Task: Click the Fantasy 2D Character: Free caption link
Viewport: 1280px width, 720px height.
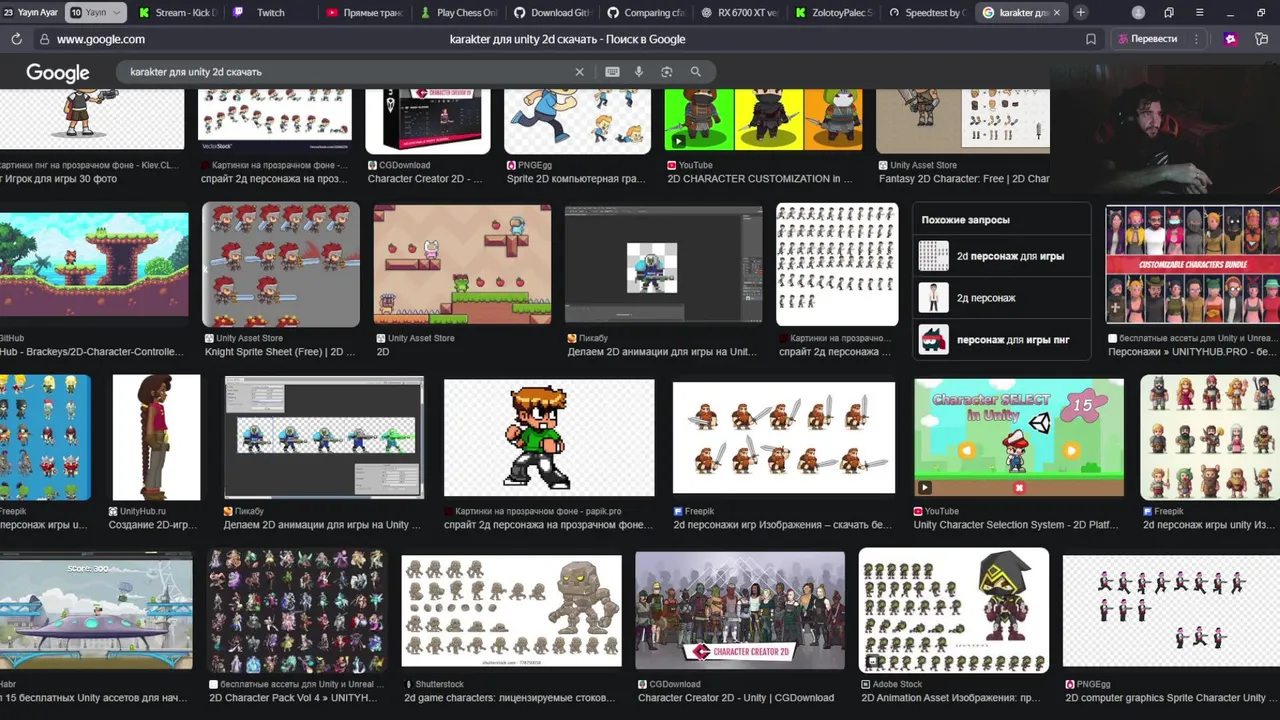Action: pos(964,179)
